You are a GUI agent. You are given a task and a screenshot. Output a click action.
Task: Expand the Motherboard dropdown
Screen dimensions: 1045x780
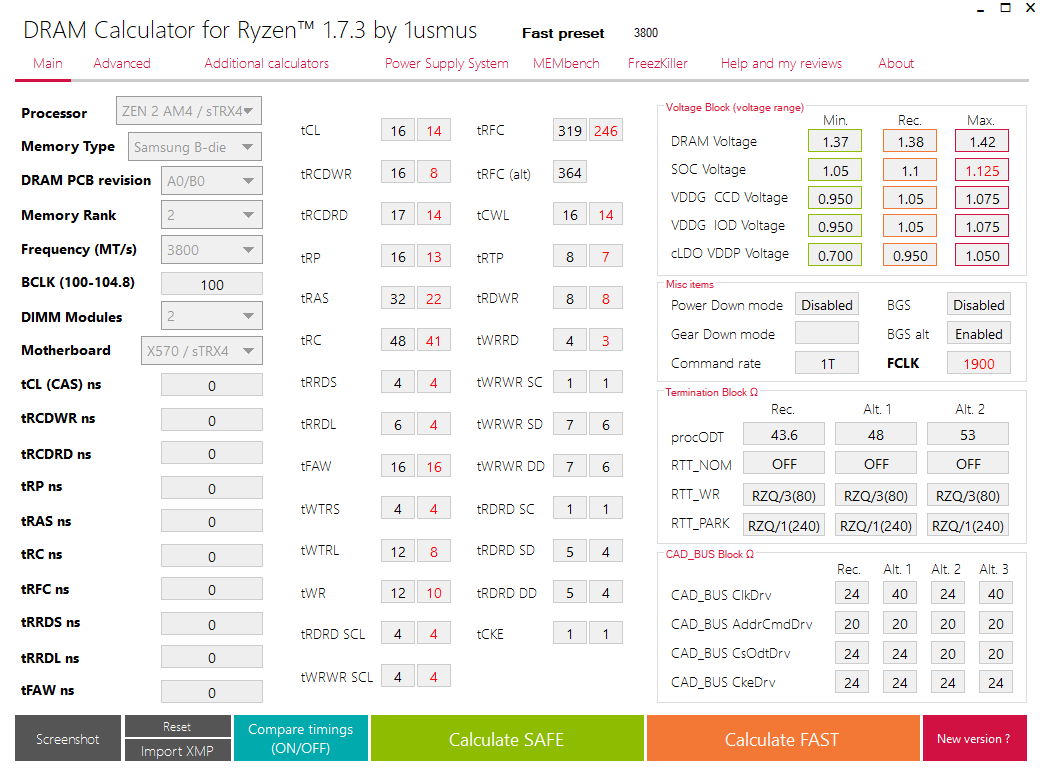[201, 351]
